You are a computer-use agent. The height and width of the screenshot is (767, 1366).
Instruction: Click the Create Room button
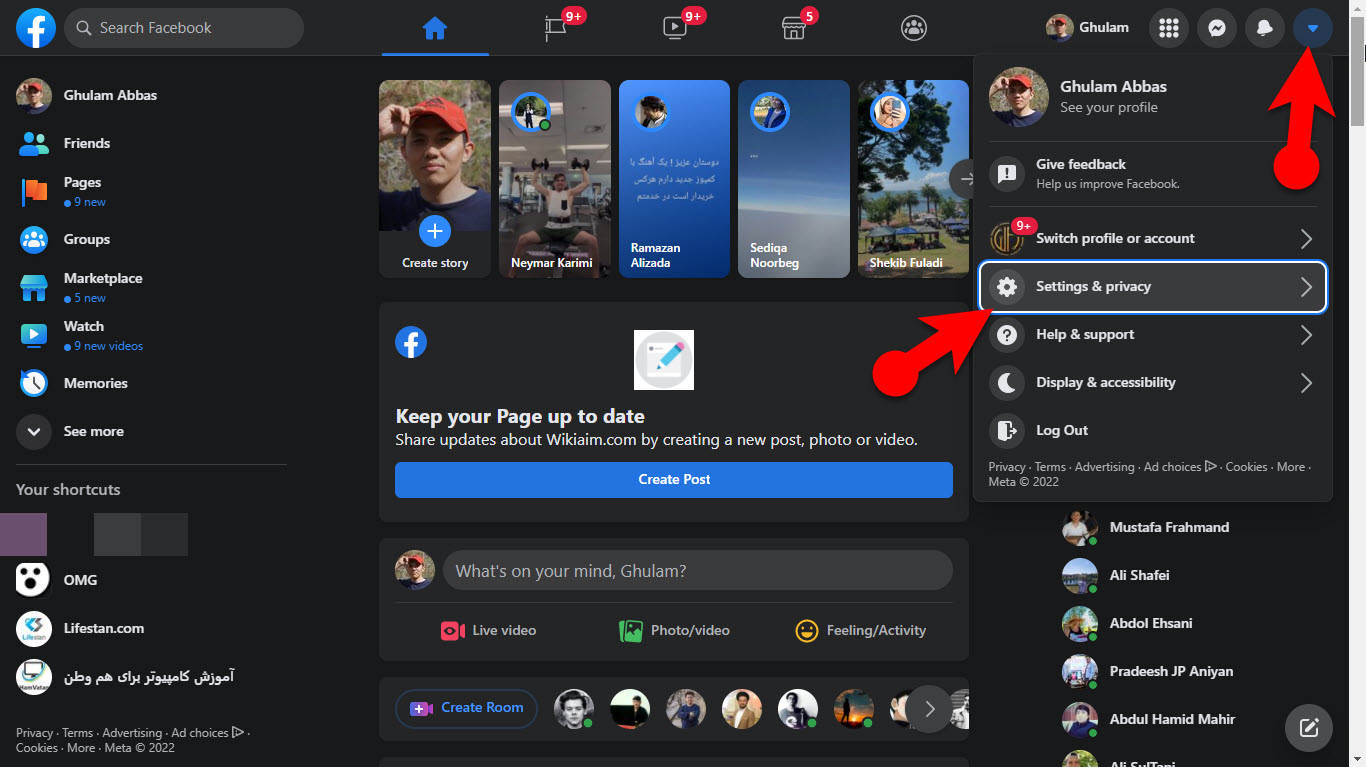(466, 708)
